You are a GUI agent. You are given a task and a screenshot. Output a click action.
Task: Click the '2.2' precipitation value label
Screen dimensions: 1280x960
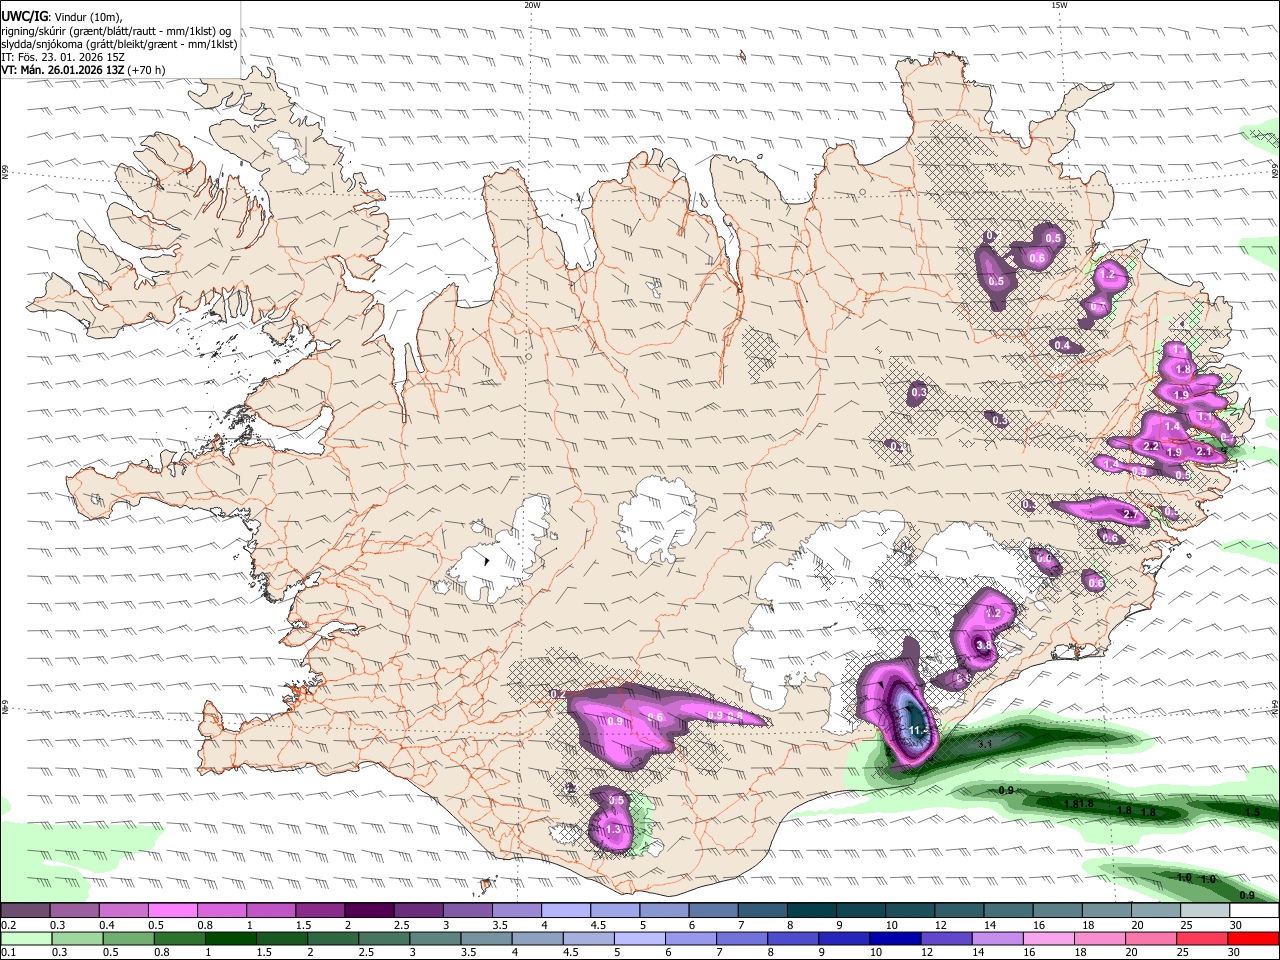[x=1150, y=446]
